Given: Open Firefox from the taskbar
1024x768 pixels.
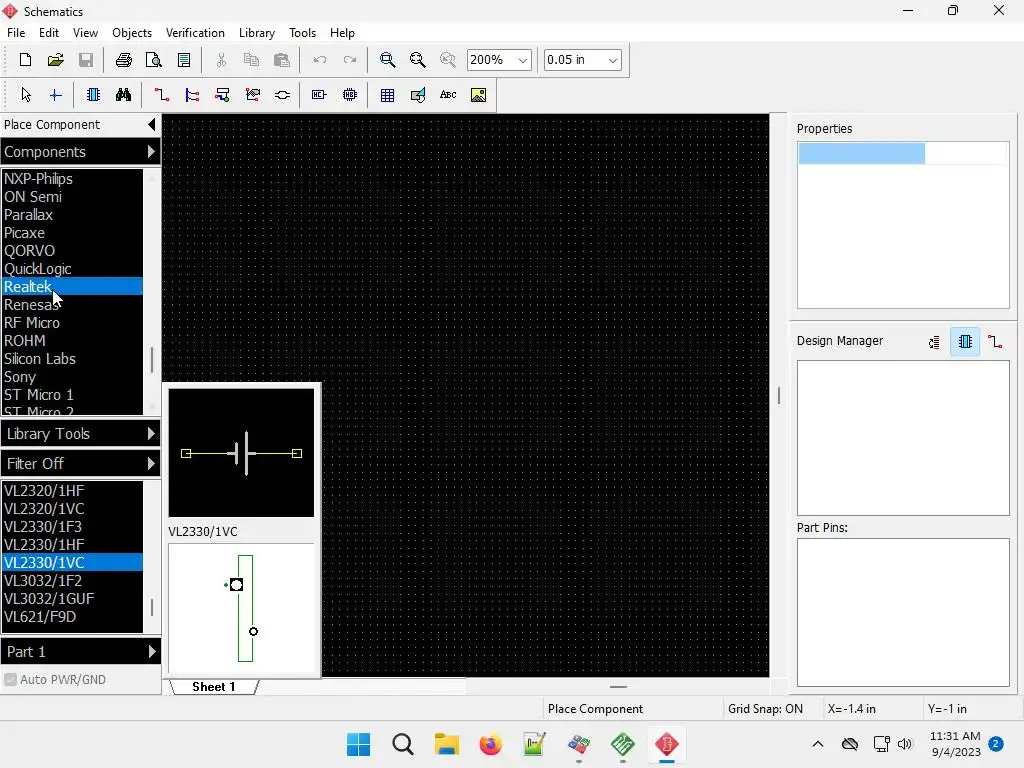Looking at the screenshot, I should [x=490, y=744].
